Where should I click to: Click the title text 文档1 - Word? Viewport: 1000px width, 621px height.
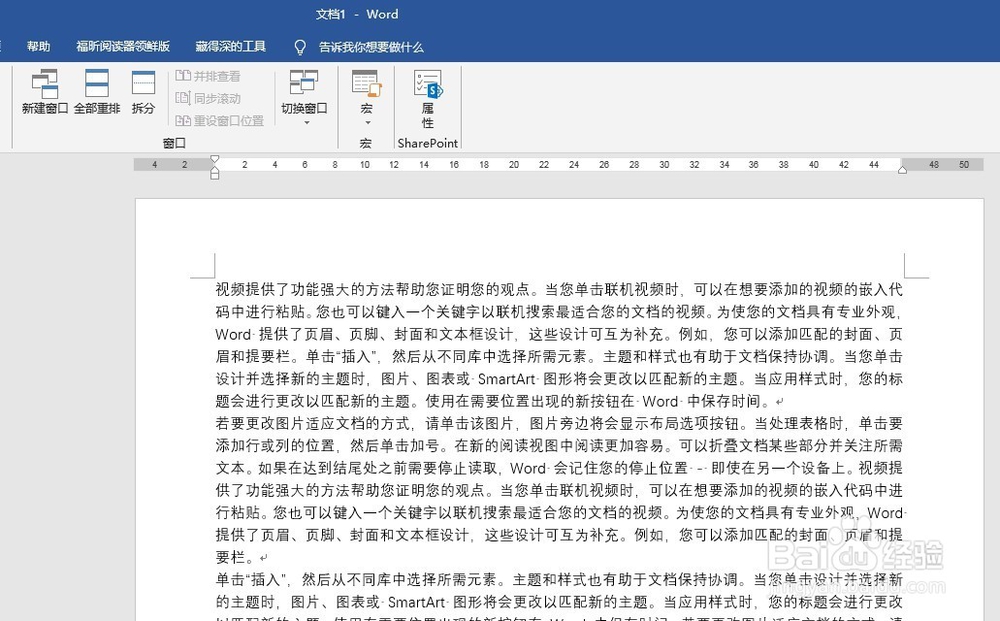(x=357, y=14)
